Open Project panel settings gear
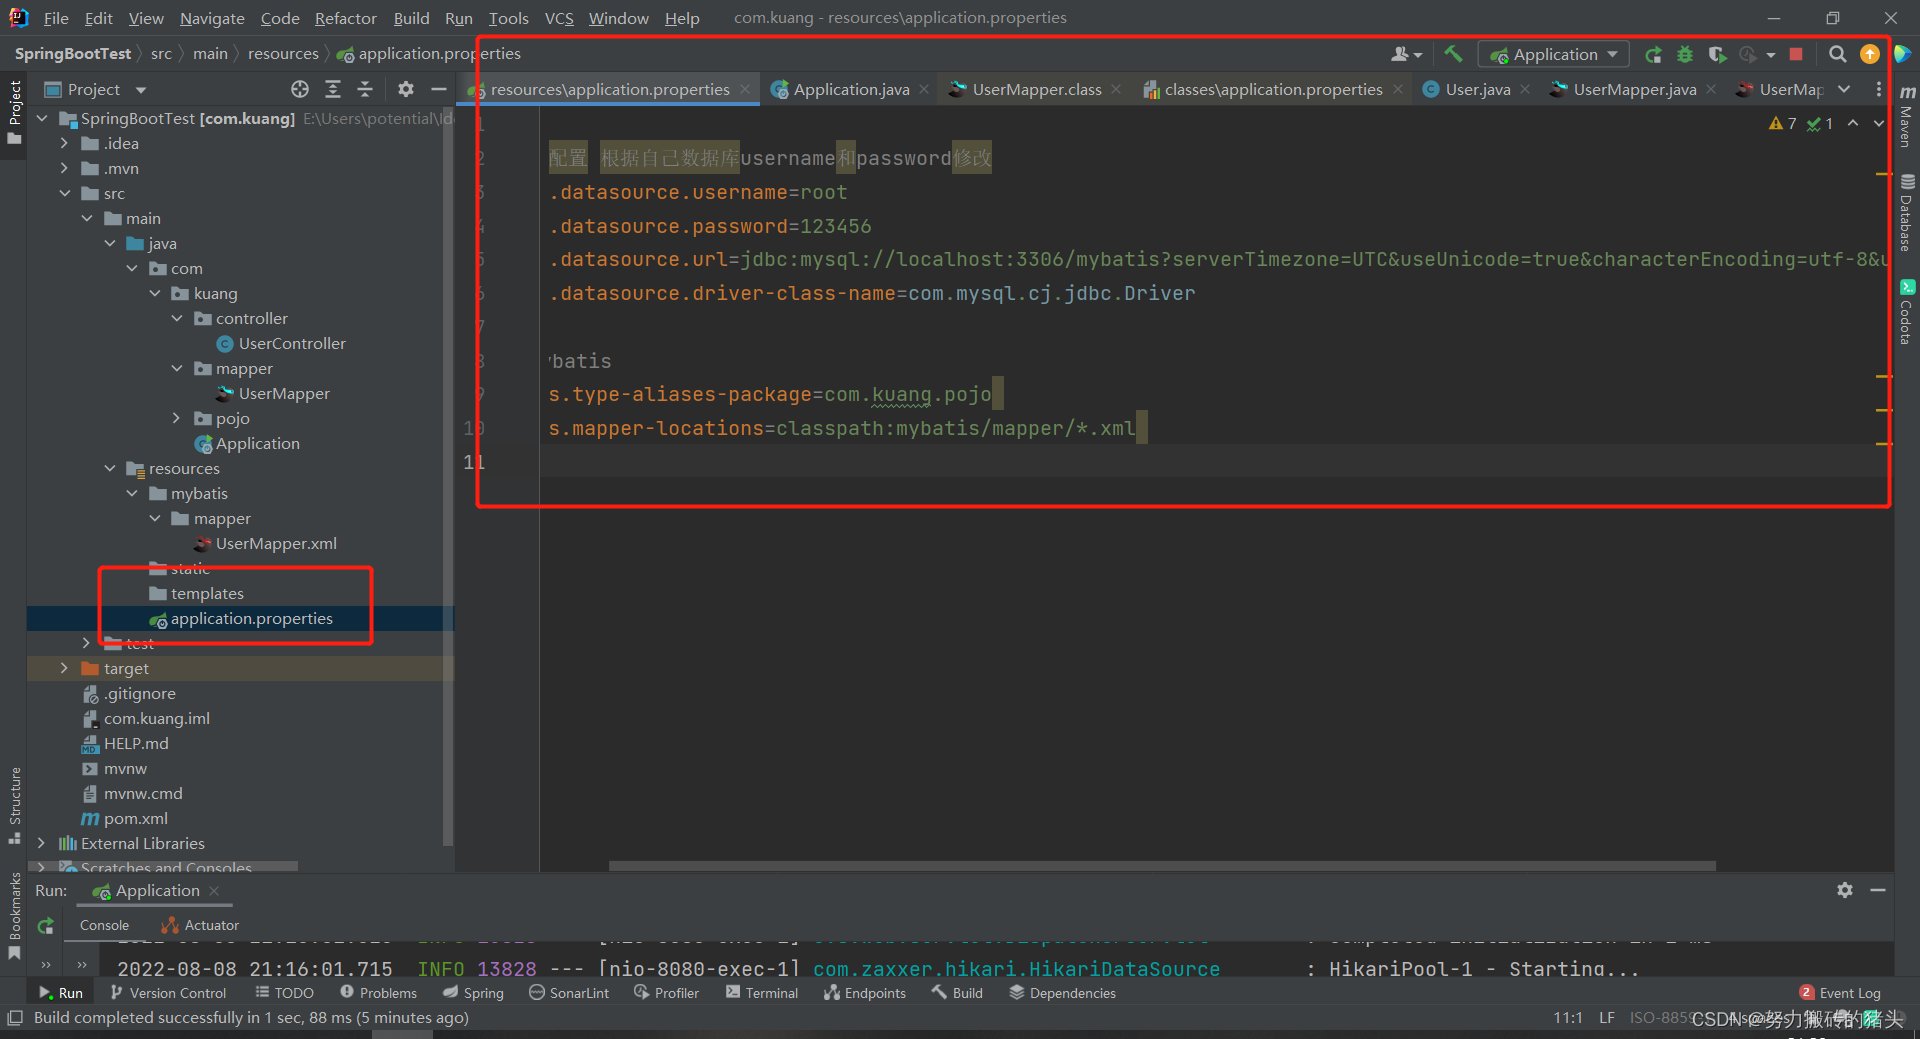The image size is (1920, 1039). pos(405,89)
